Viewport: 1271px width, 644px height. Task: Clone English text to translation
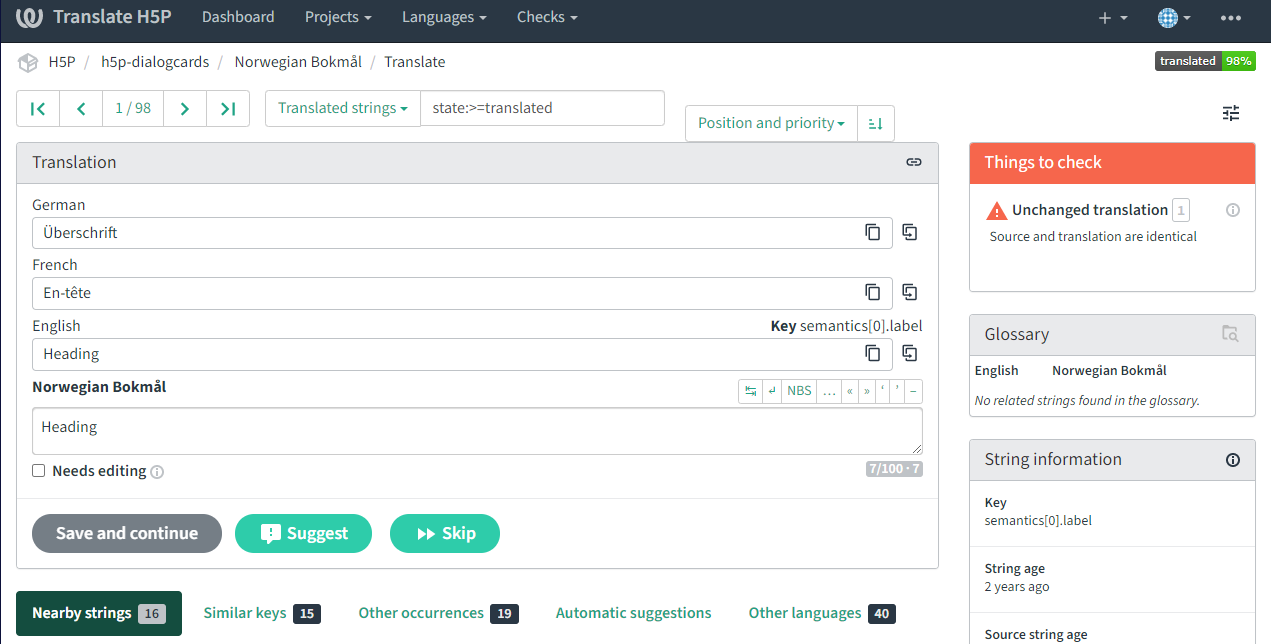(x=909, y=353)
